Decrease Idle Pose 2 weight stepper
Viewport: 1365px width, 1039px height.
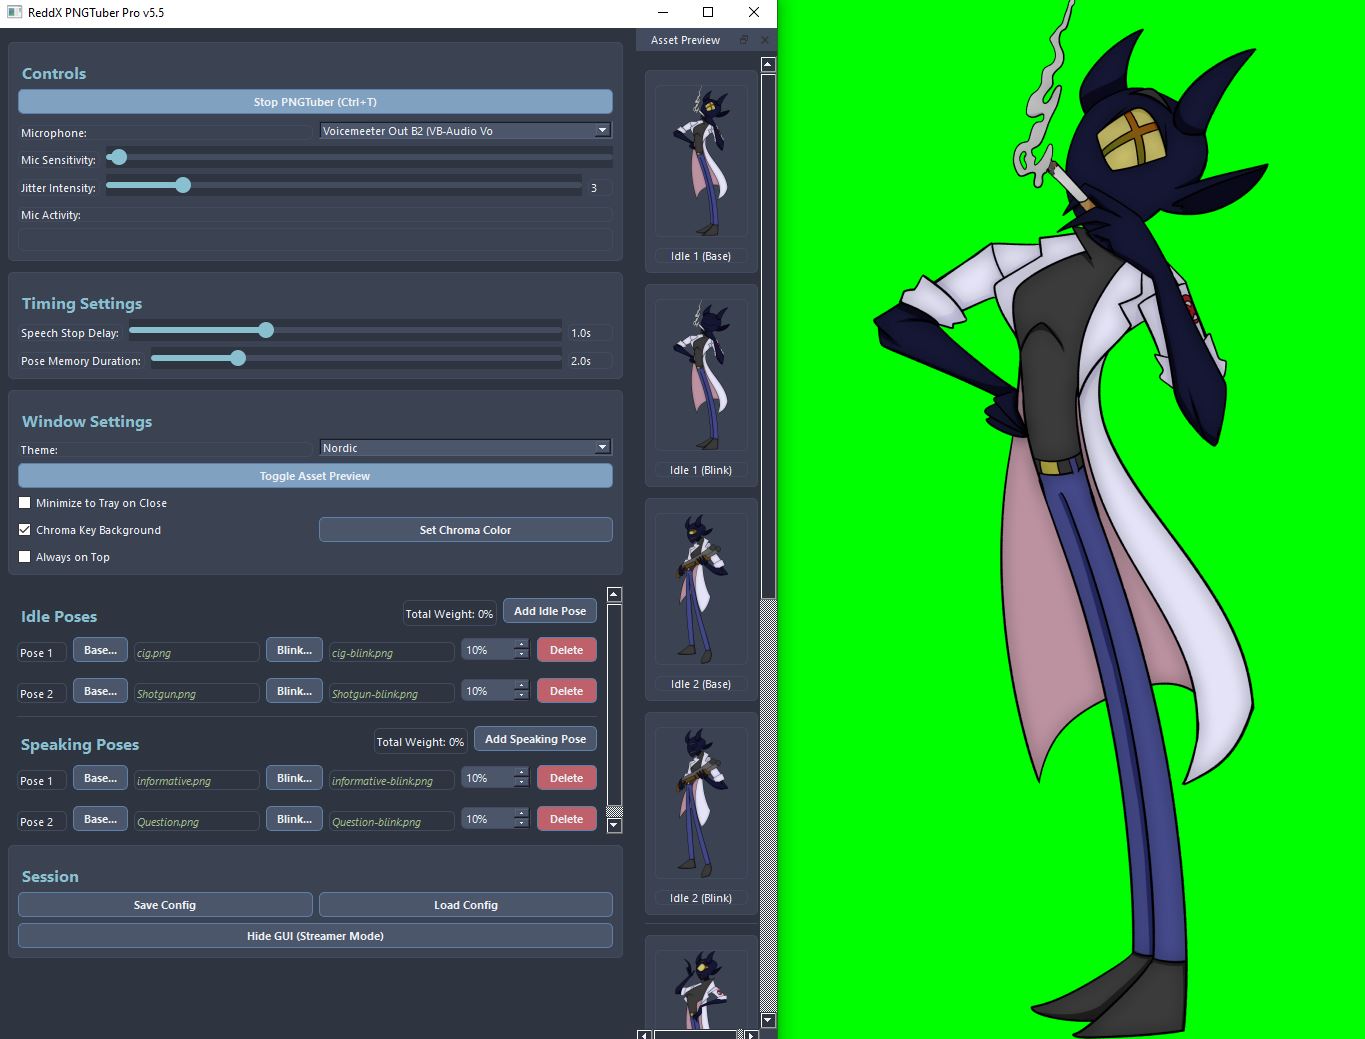point(521,696)
